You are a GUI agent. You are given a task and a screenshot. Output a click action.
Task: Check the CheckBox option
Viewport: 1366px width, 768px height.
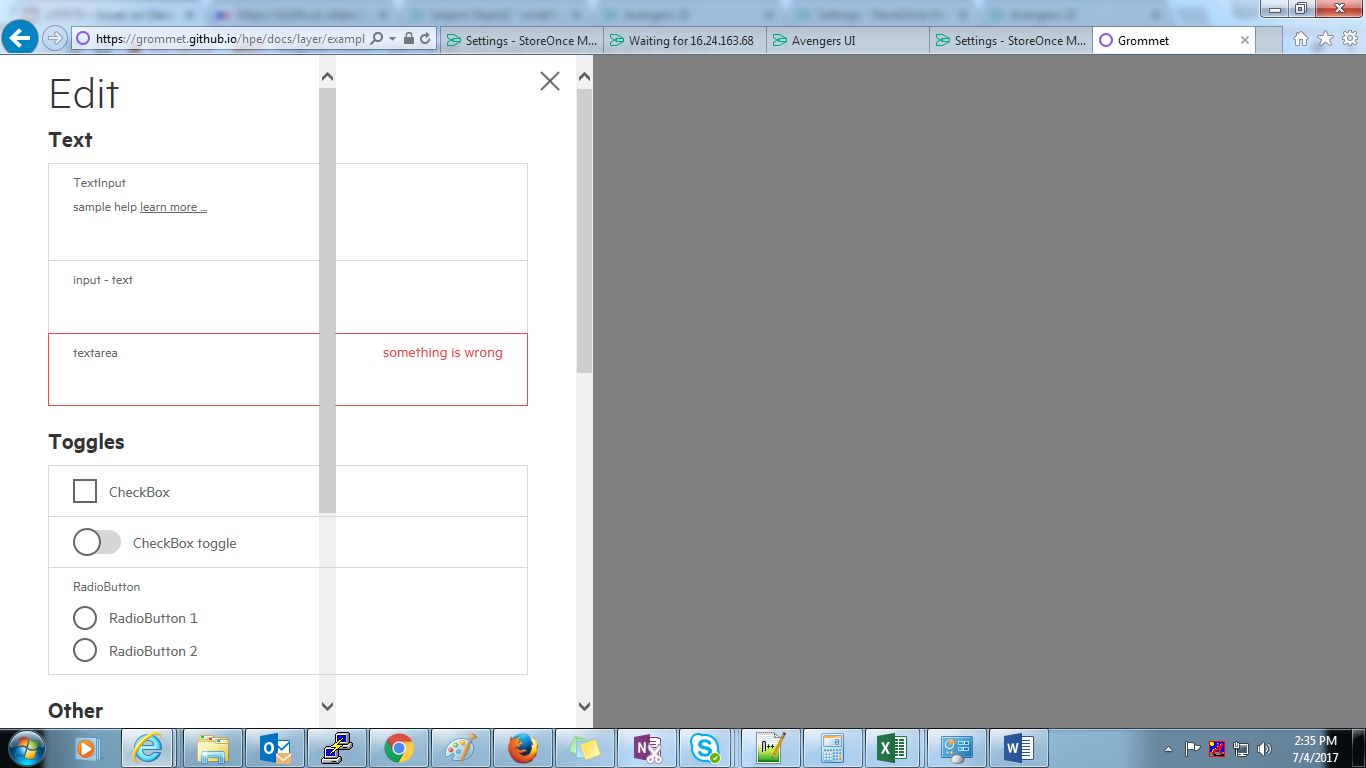click(x=85, y=491)
